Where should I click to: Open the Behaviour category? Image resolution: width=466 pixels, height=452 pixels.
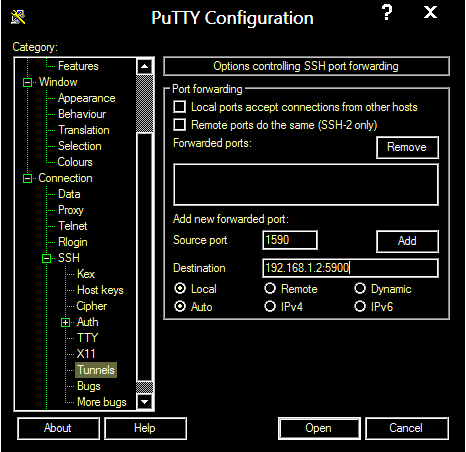tap(82, 114)
